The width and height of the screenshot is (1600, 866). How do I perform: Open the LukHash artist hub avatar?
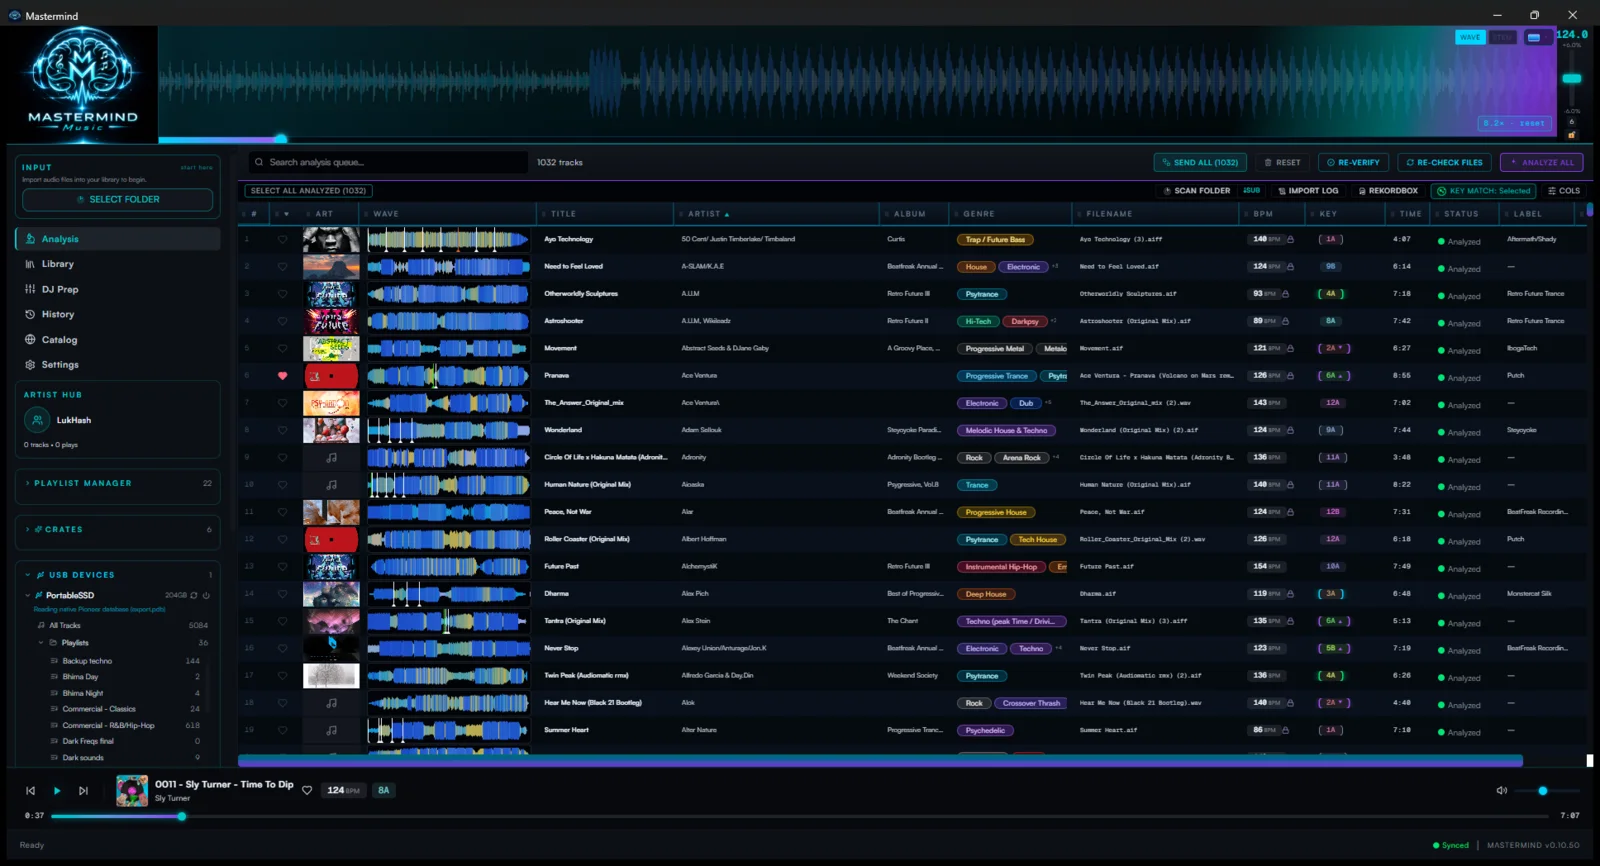[x=38, y=420]
